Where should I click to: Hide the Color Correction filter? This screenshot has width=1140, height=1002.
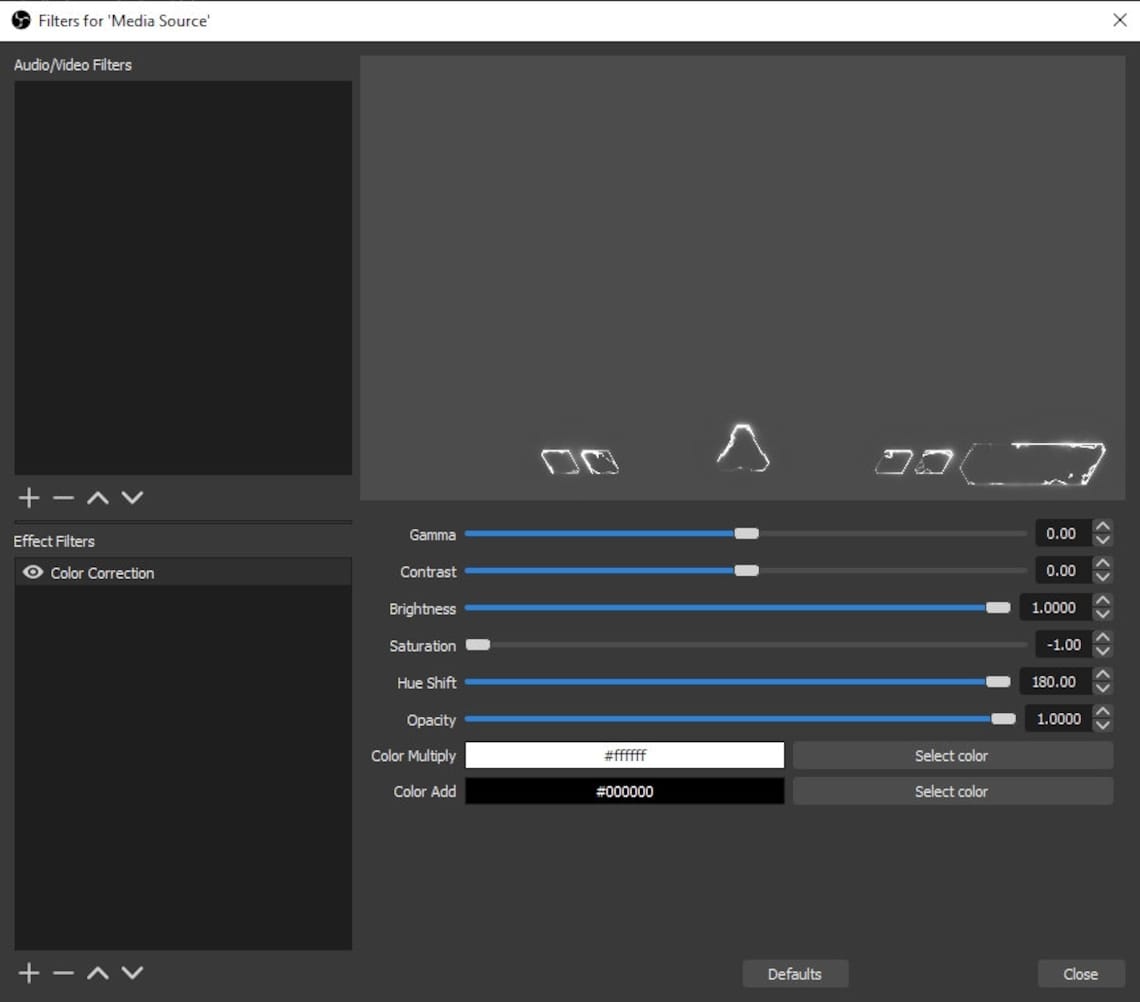[33, 572]
